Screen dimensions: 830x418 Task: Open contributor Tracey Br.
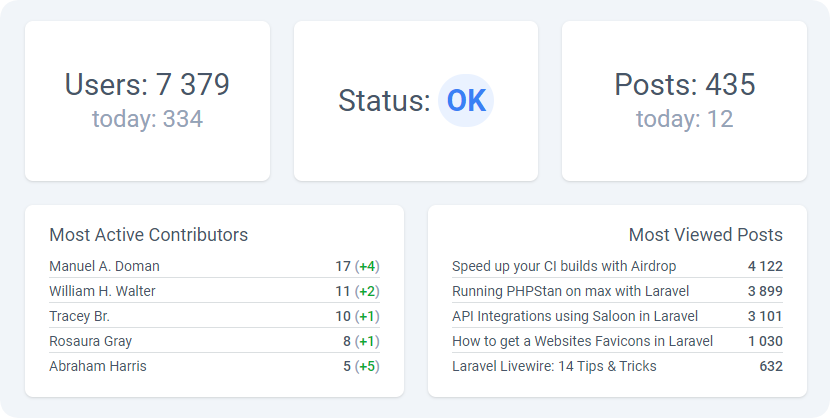click(79, 316)
